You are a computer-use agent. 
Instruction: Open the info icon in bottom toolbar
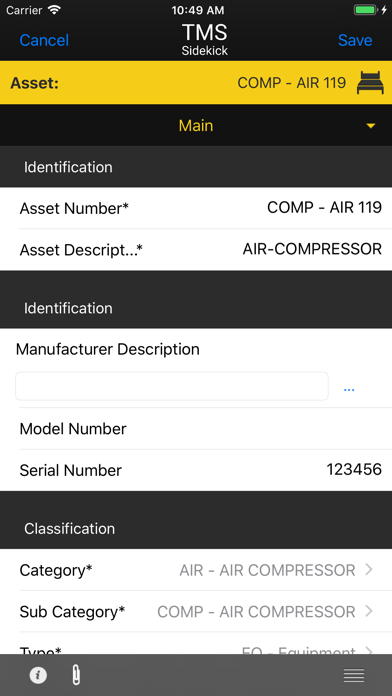pos(38,675)
